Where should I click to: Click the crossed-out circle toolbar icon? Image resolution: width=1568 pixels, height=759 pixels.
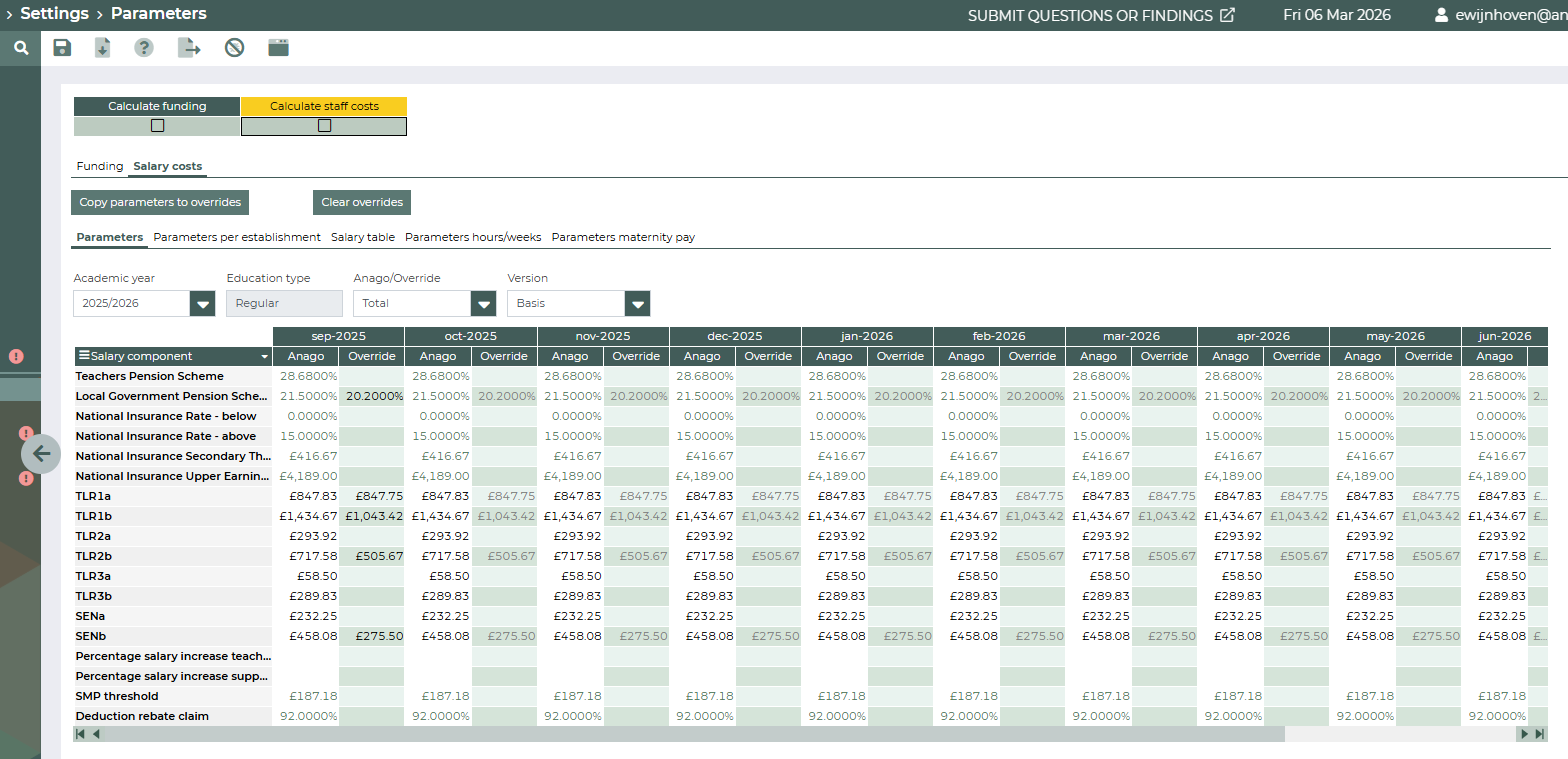(234, 48)
